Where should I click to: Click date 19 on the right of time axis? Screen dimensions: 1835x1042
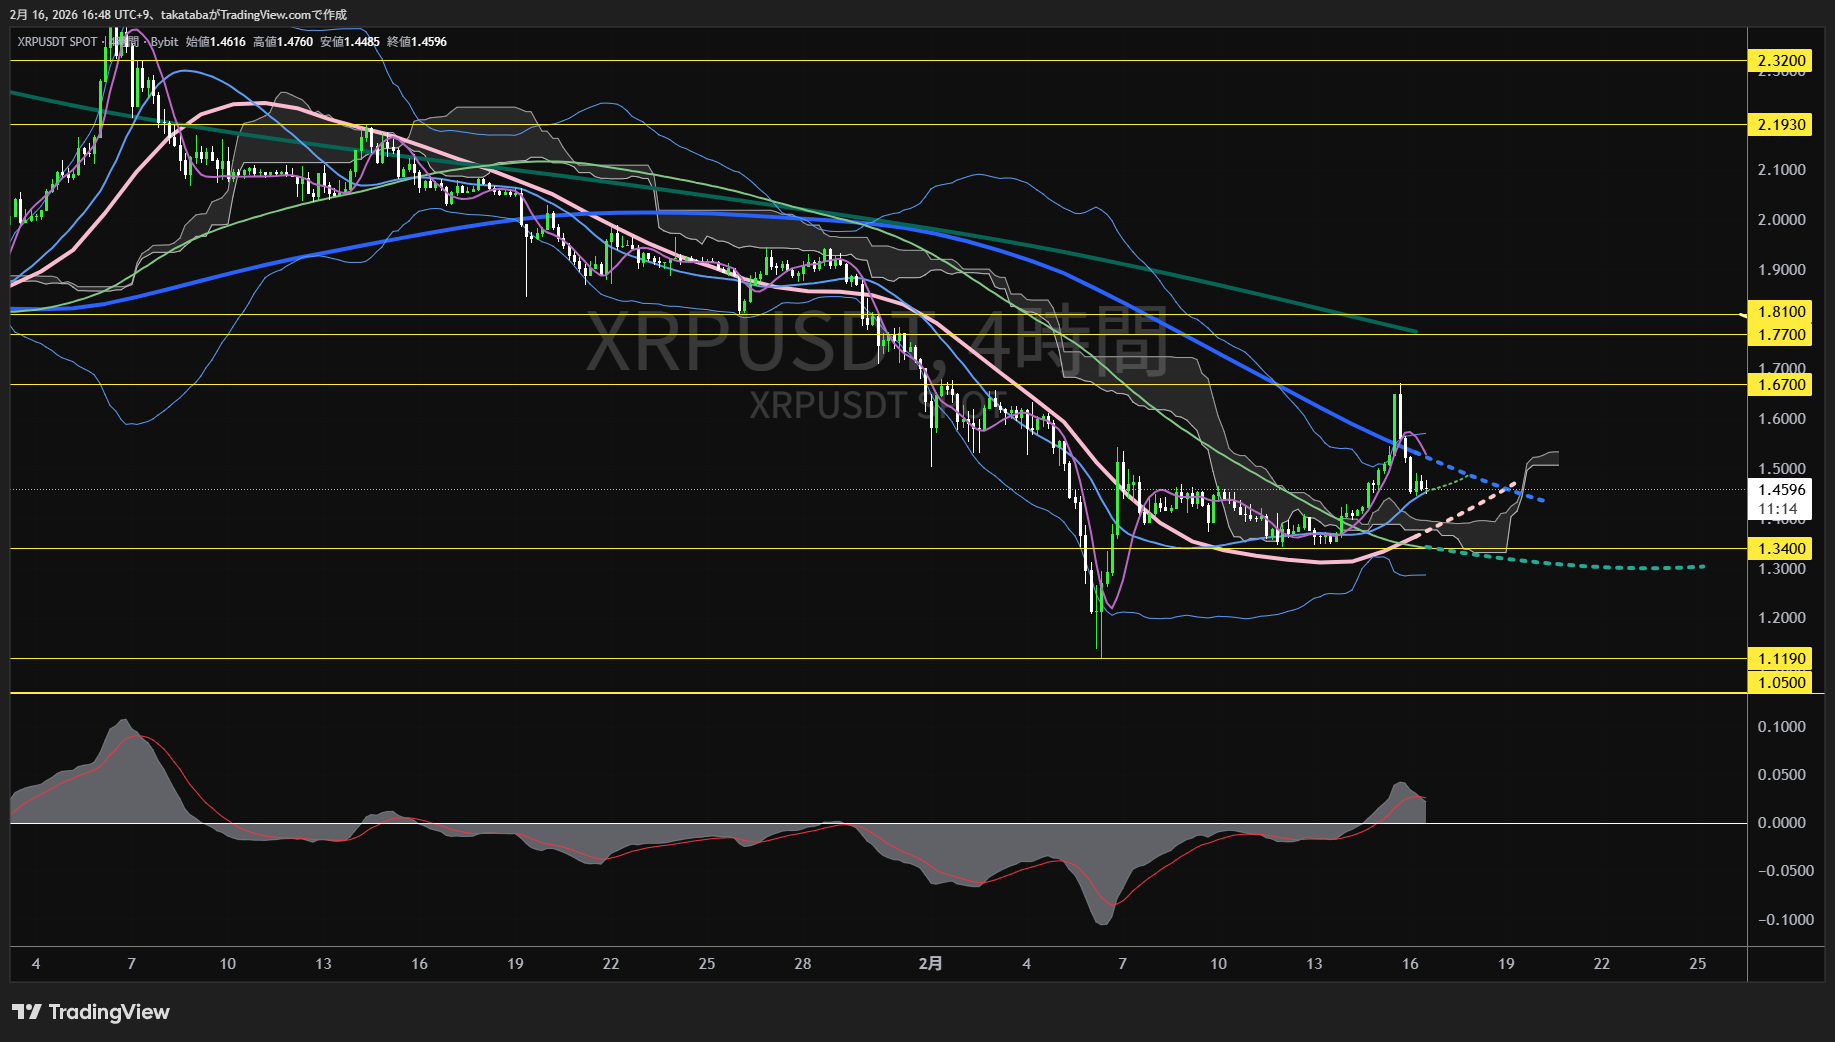[1506, 964]
